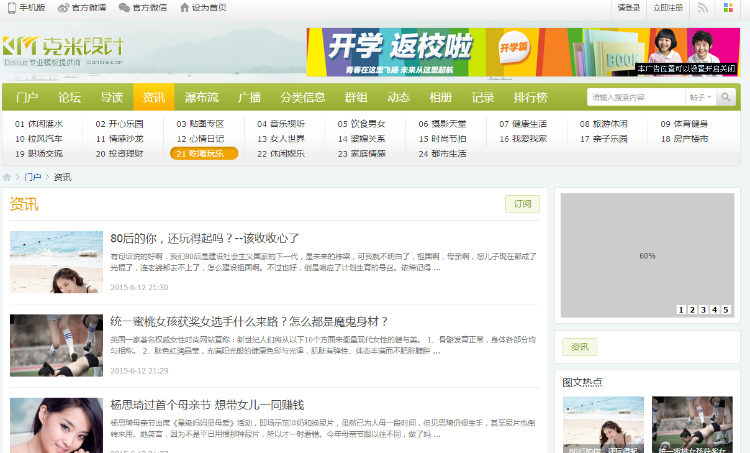Expand the 帖子 search type dropdown
The image size is (750, 453).
click(701, 97)
